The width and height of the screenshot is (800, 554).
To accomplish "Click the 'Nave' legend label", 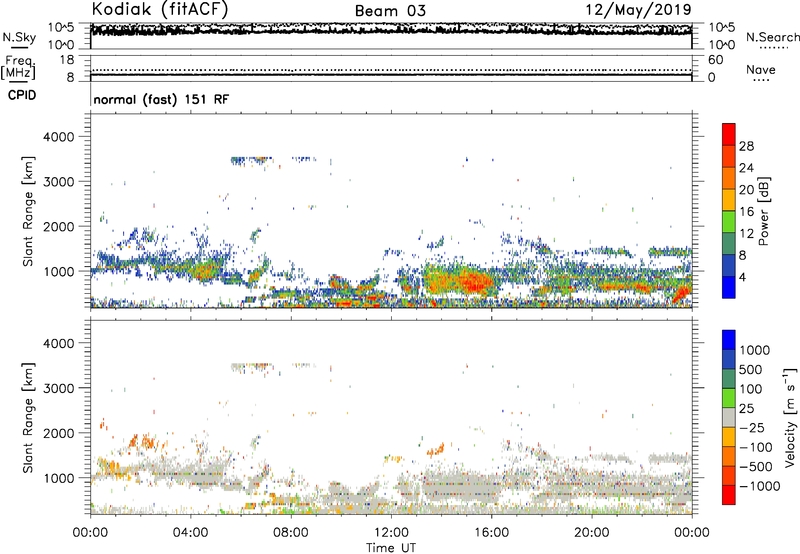I will click(761, 69).
